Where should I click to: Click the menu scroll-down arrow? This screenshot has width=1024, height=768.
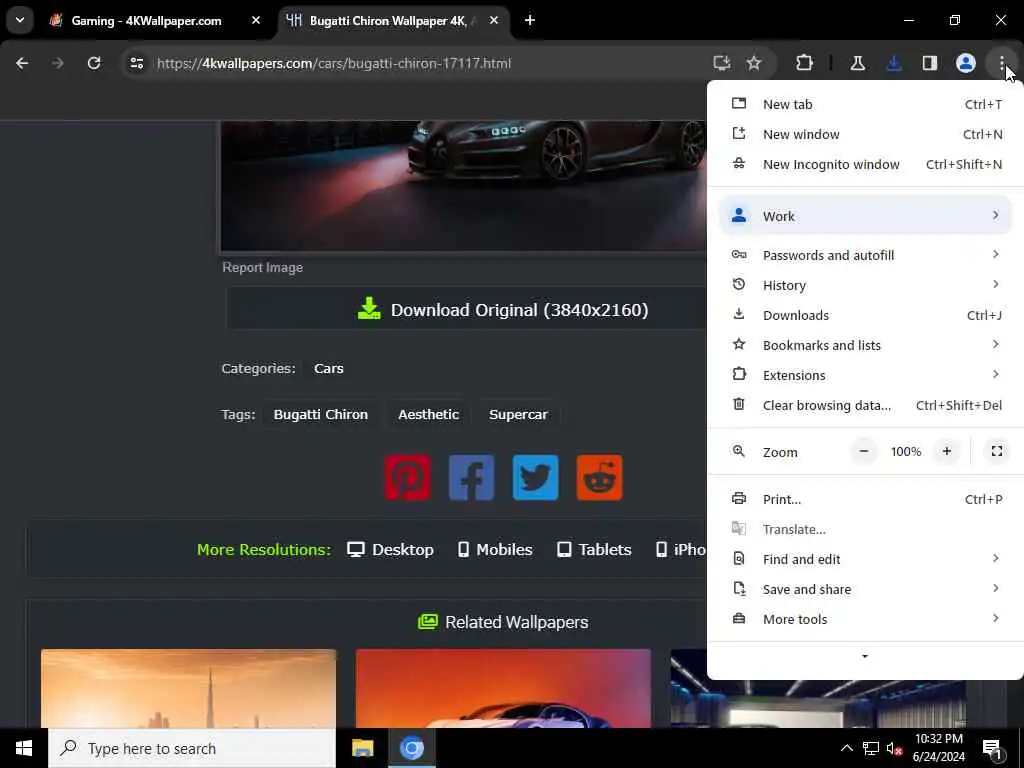(x=865, y=656)
